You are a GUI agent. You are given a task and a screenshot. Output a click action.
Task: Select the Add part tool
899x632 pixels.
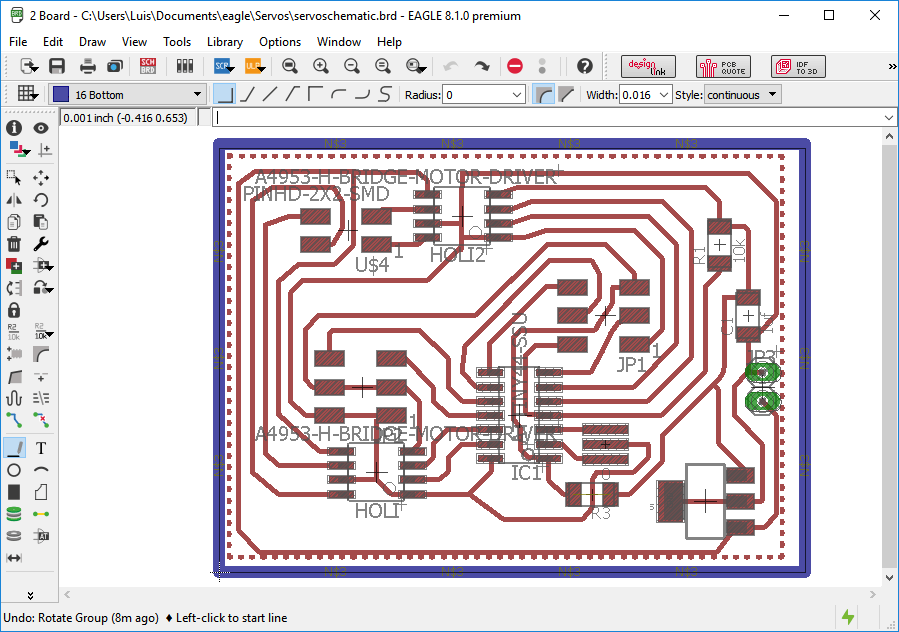click(14, 266)
